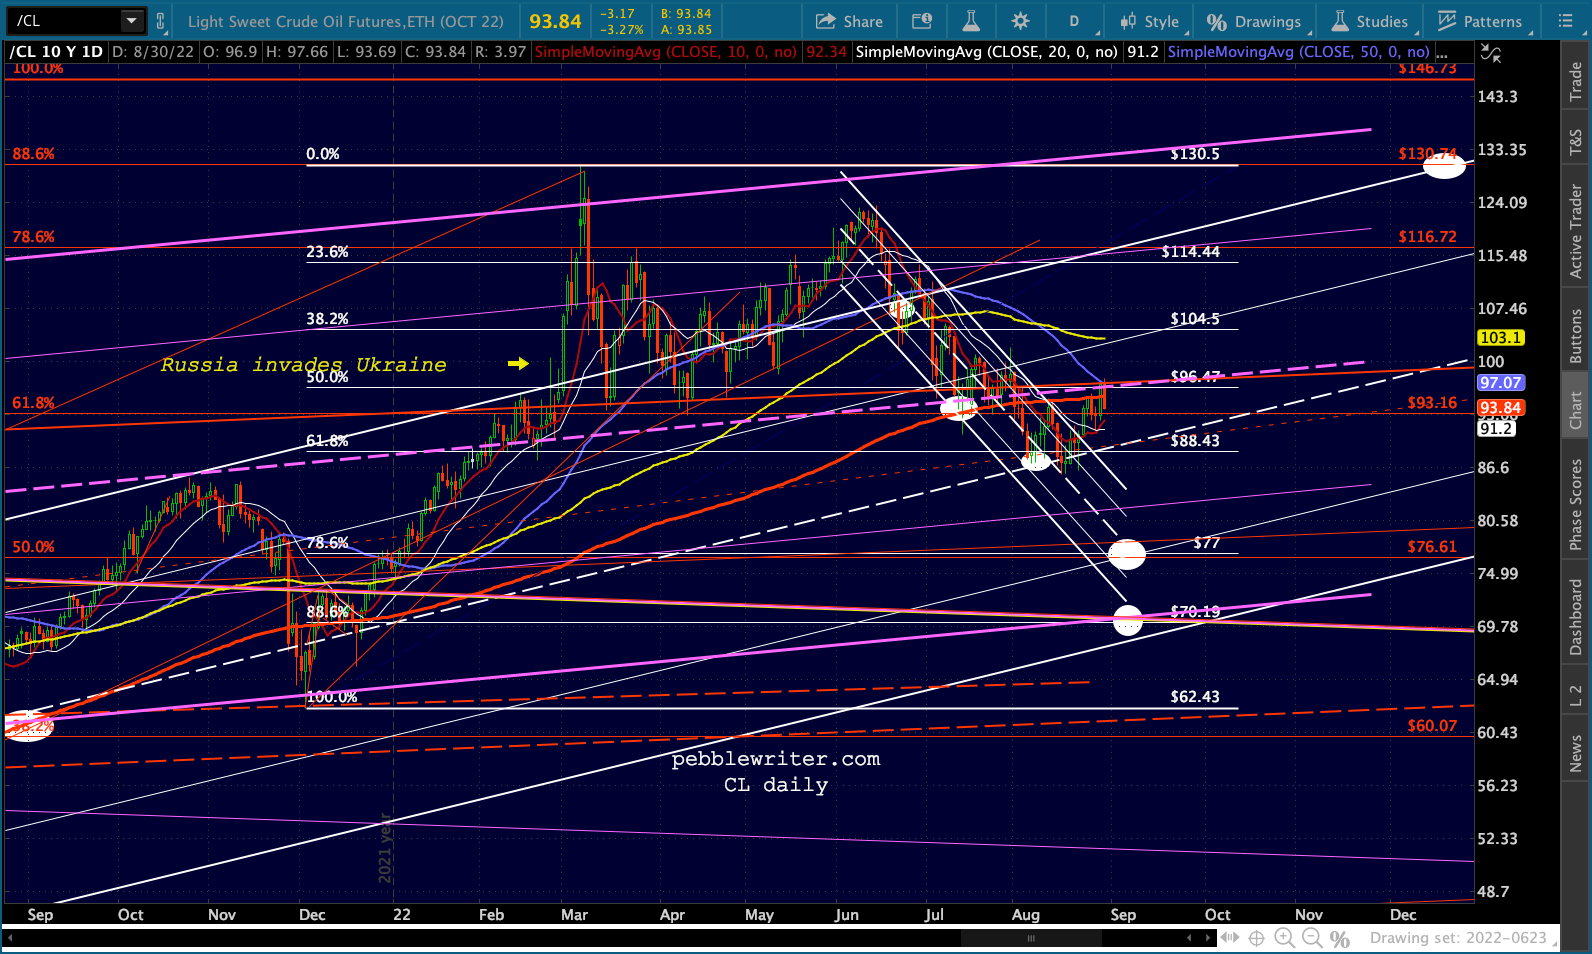Click the /CL 10 Y 1D chart title
Viewport: 1592px width, 954px height.
(x=56, y=52)
